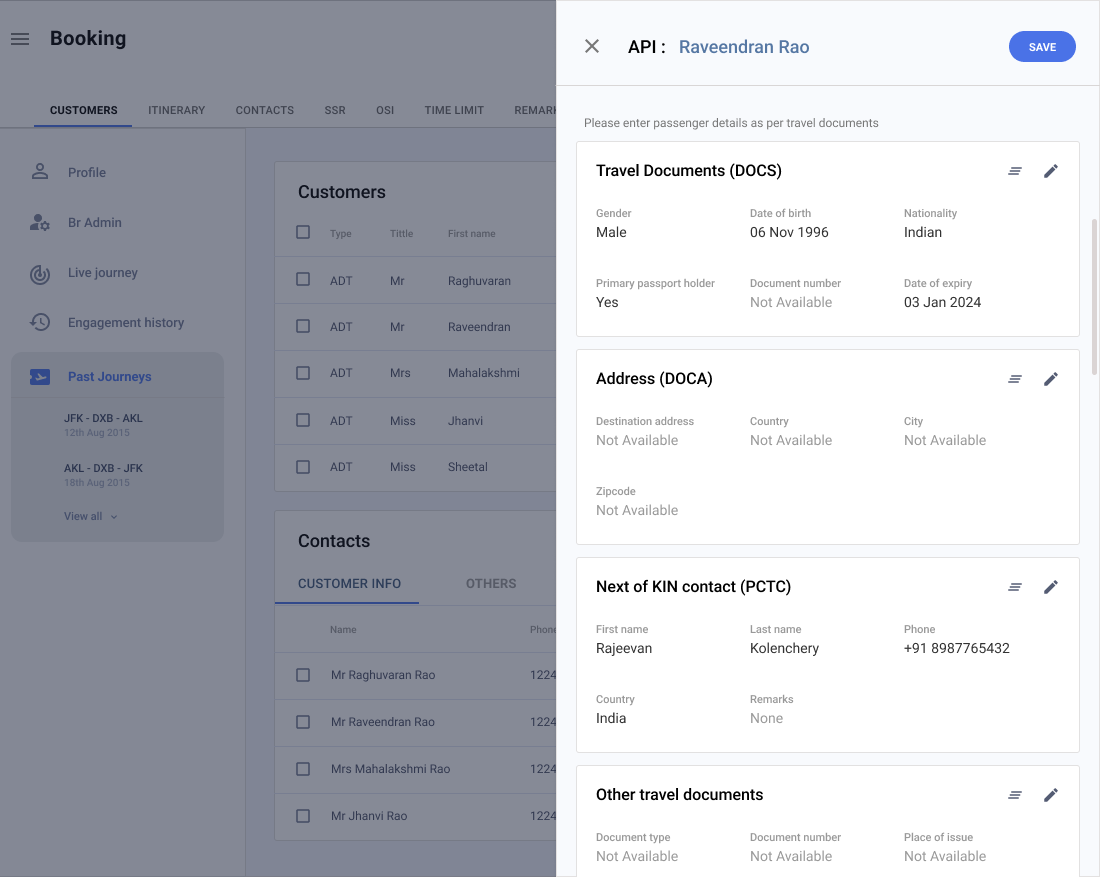Switch to the OTHERS tab in Contacts
The height and width of the screenshot is (877, 1100).
pyautogui.click(x=491, y=584)
